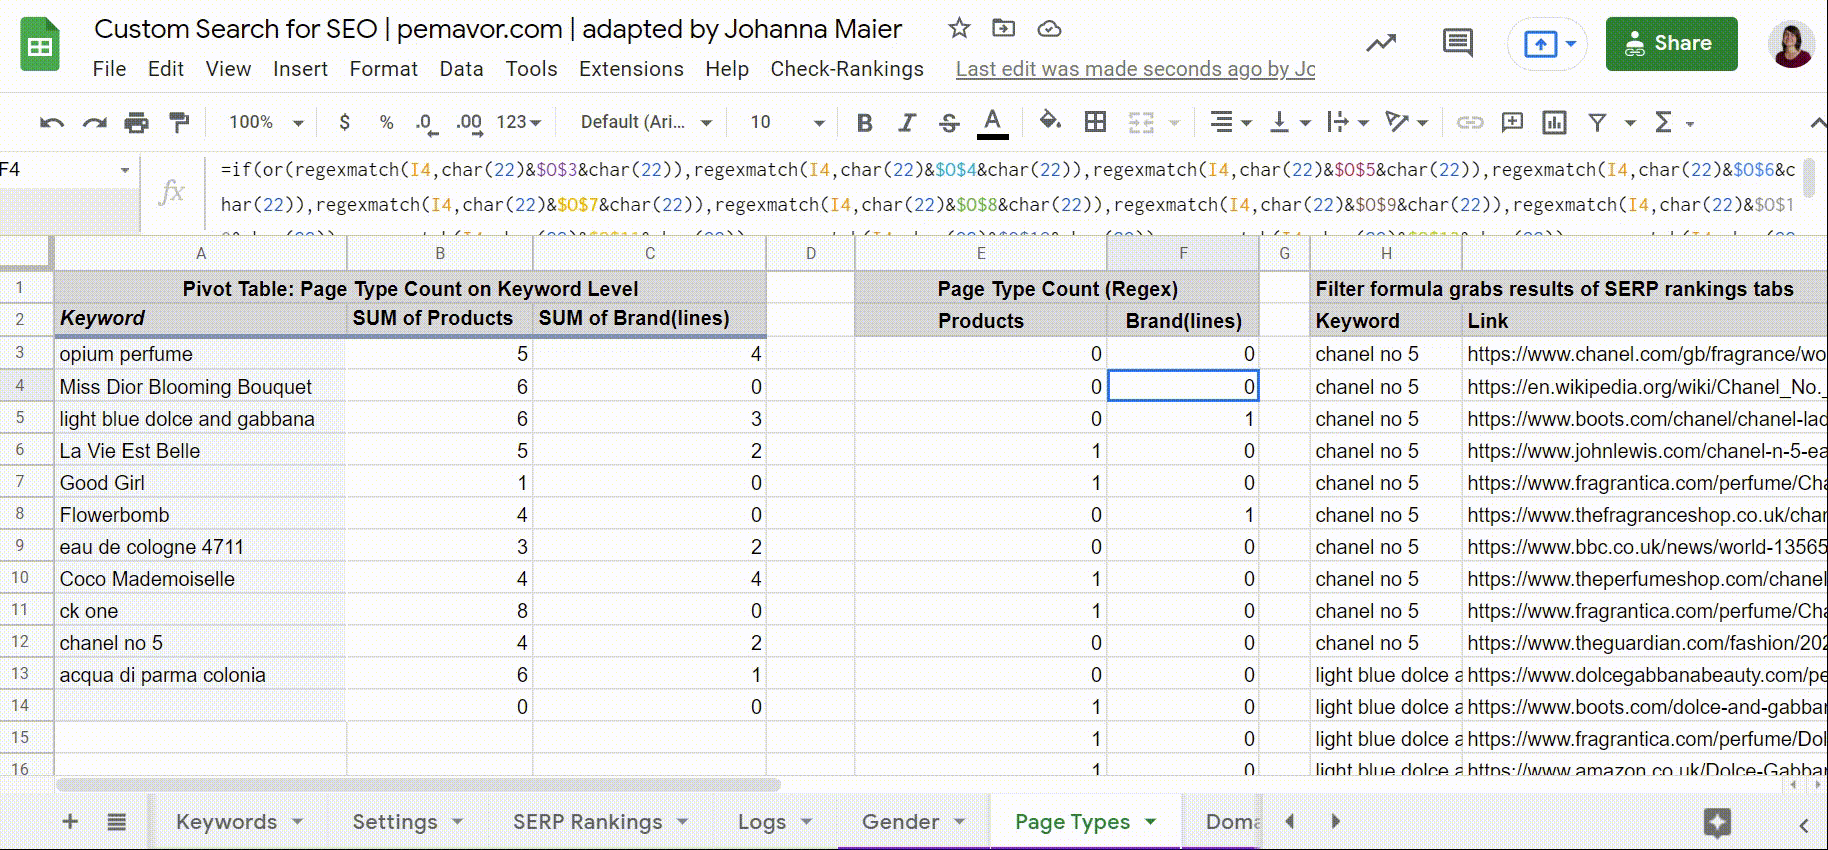Open text wrapping dropdown
This screenshot has width=1828, height=850.
pyautogui.click(x=1347, y=123)
